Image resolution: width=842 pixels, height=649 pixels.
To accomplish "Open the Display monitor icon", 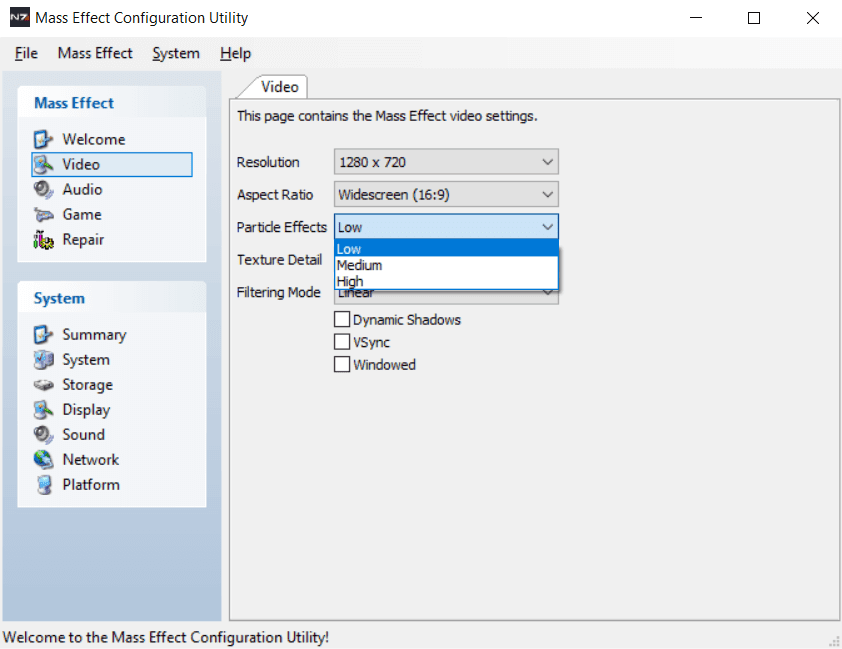I will (43, 410).
